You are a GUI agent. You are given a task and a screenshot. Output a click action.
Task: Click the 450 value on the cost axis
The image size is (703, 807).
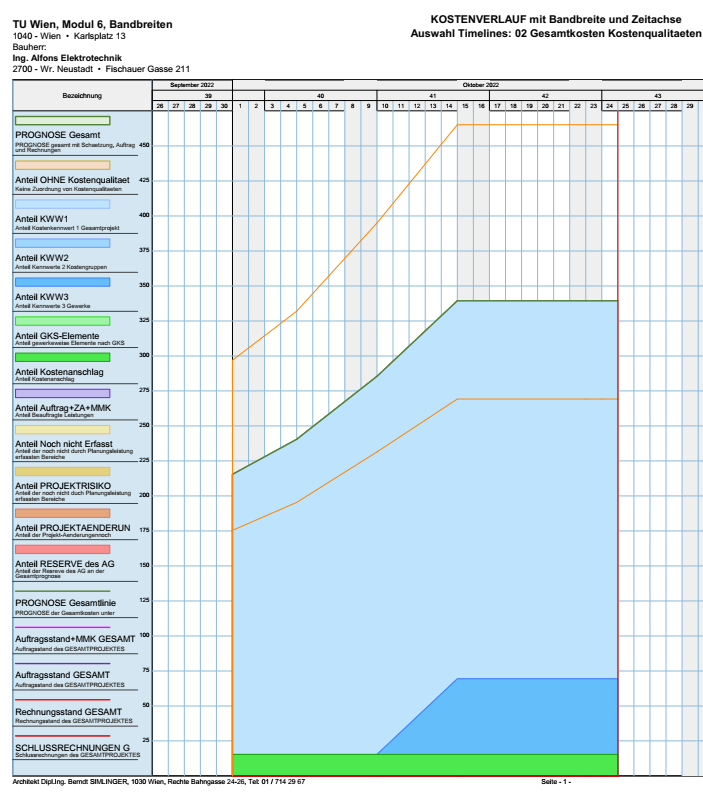(144, 145)
